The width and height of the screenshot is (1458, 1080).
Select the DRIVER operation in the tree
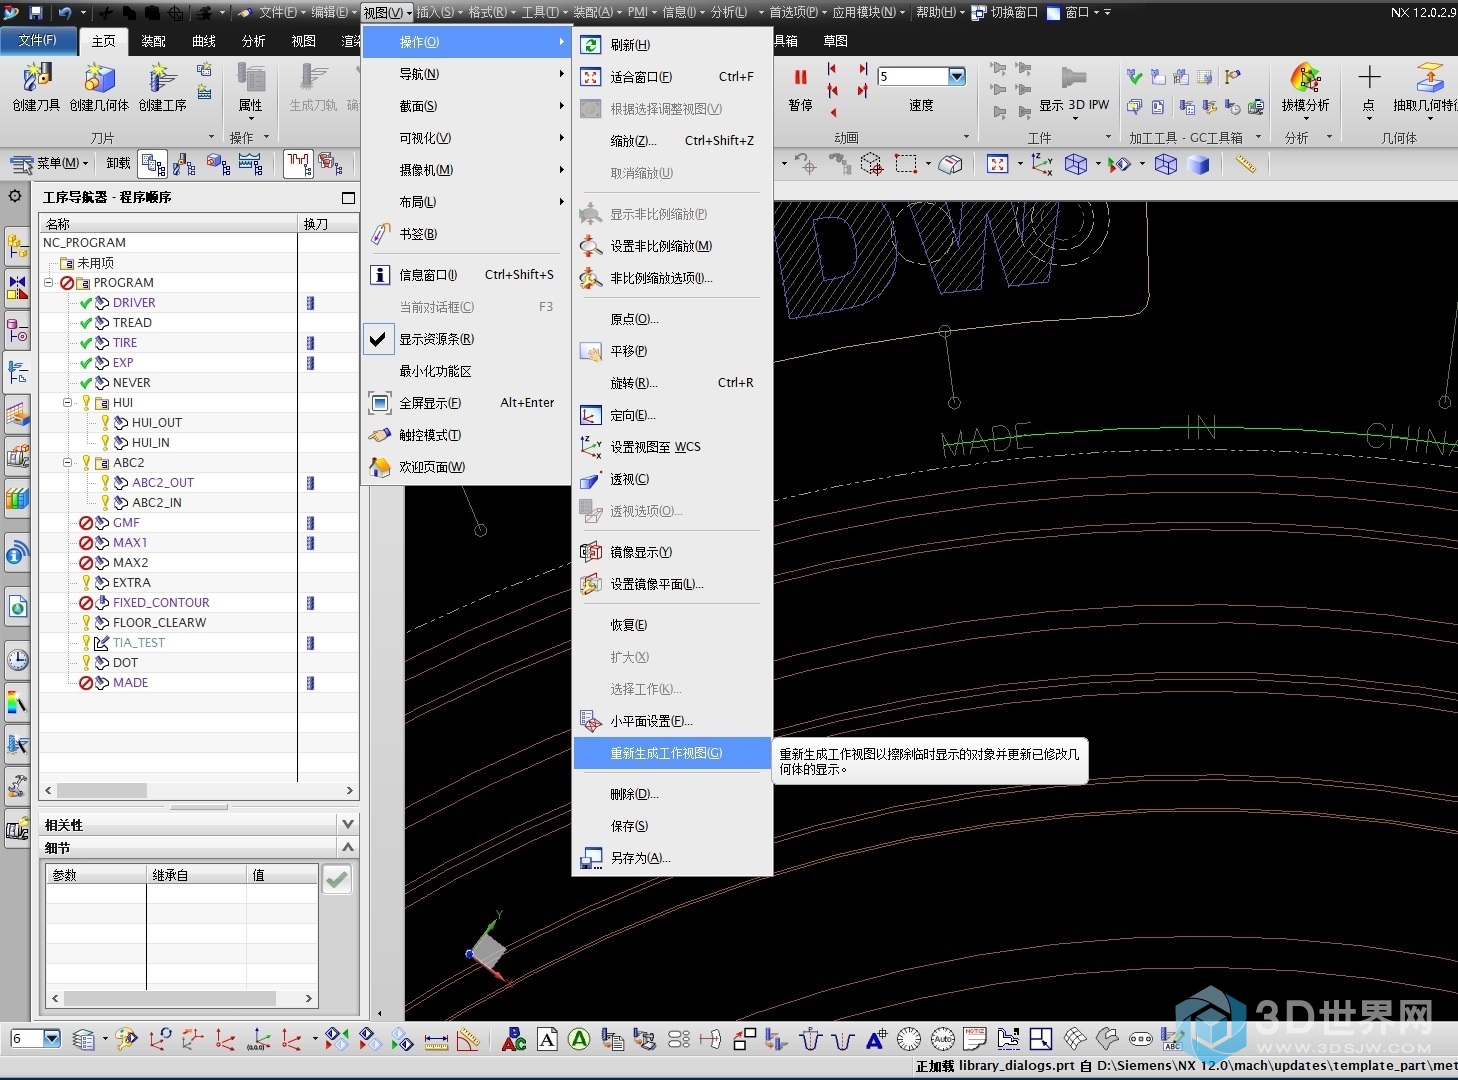pyautogui.click(x=134, y=303)
